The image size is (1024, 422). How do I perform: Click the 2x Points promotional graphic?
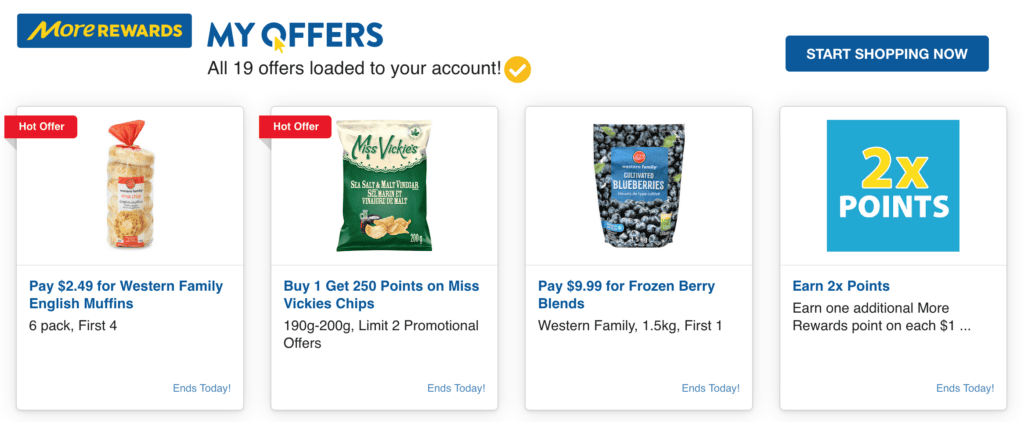893,186
